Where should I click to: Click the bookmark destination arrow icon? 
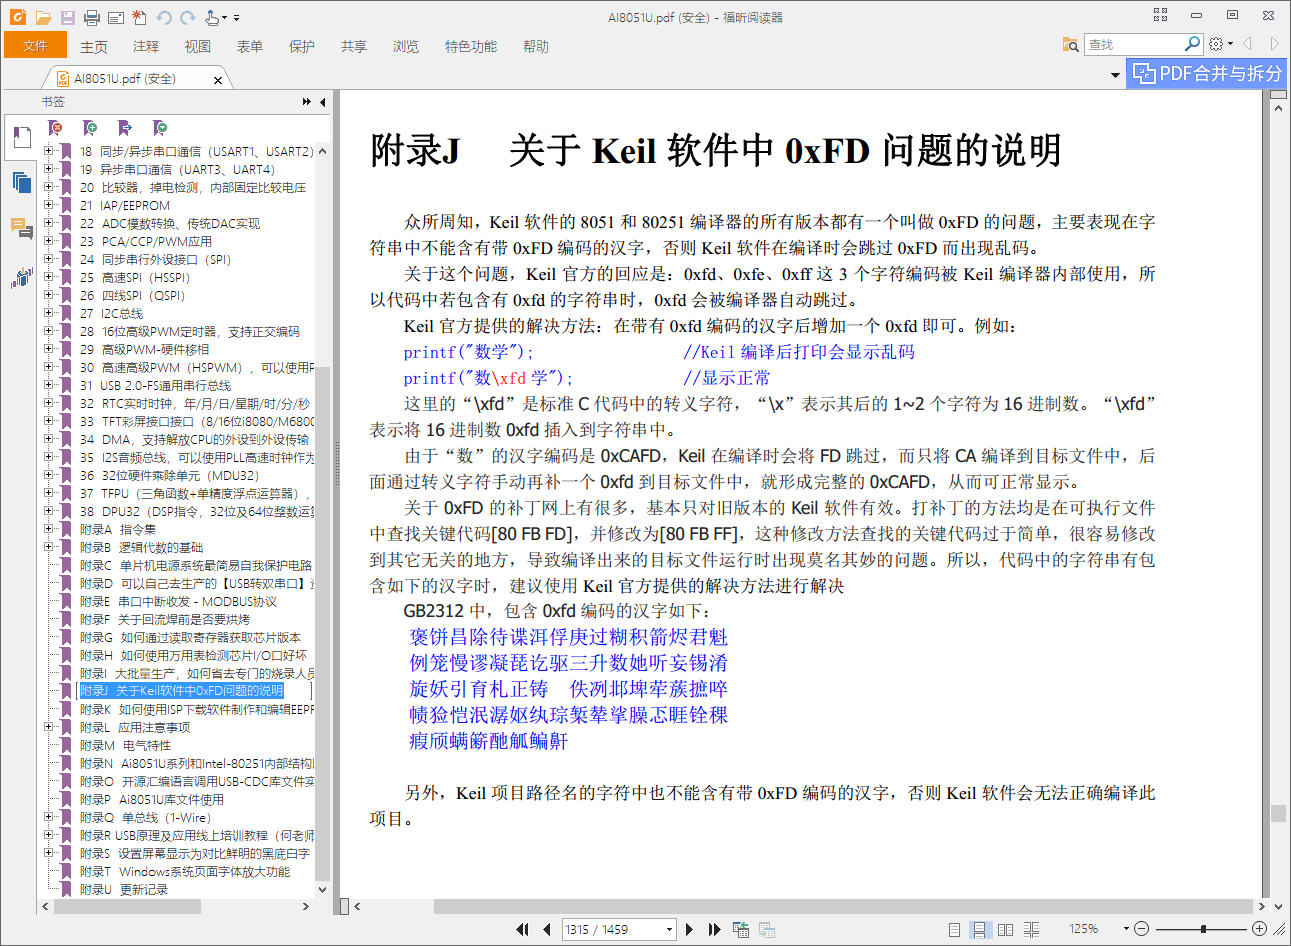pos(125,128)
